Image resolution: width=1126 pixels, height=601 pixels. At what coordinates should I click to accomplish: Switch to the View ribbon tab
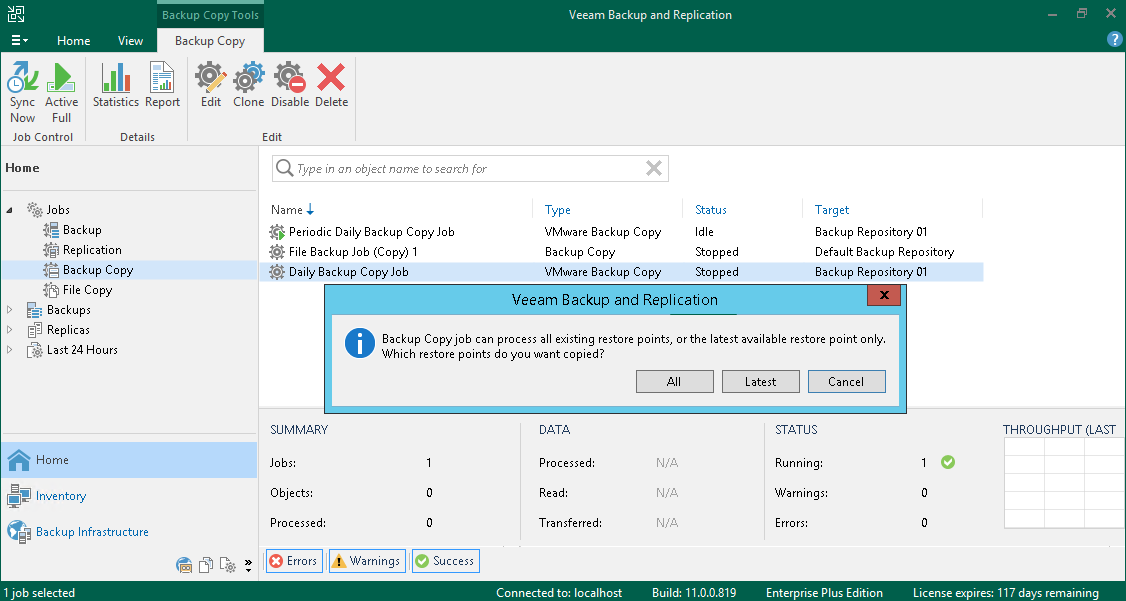click(x=130, y=41)
